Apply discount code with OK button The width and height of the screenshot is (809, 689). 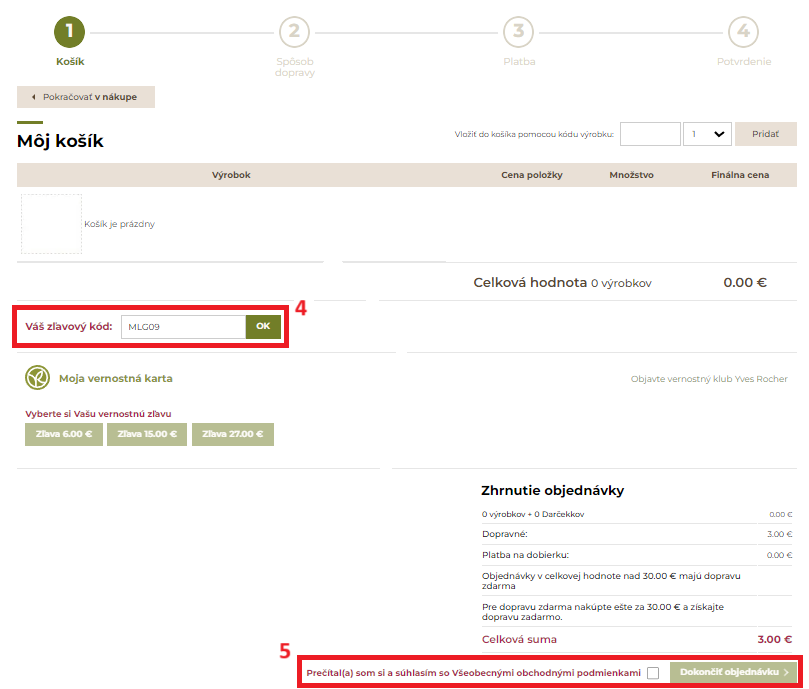[263, 326]
